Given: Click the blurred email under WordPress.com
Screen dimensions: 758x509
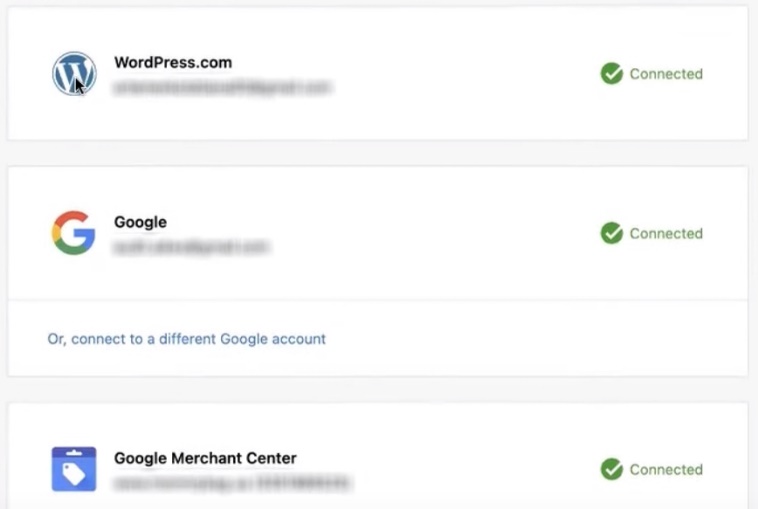Looking at the screenshot, I should (x=222, y=88).
